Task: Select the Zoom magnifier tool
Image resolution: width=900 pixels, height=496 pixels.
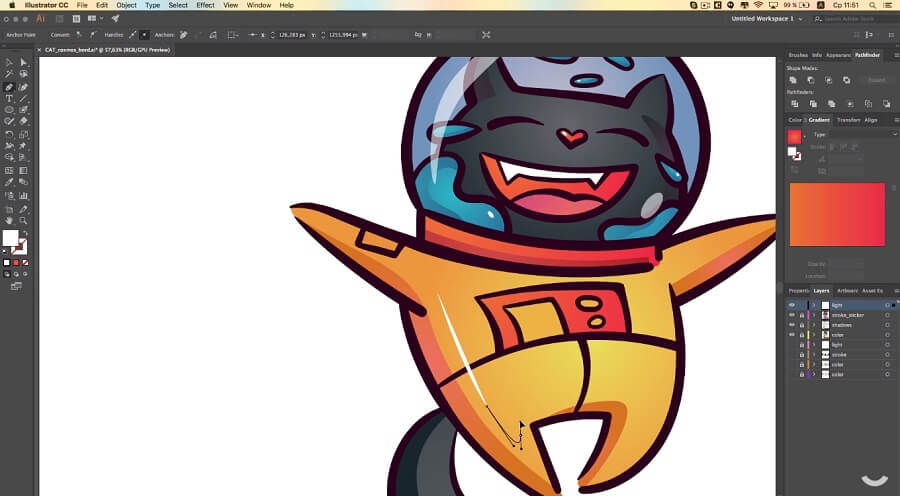Action: 24,220
